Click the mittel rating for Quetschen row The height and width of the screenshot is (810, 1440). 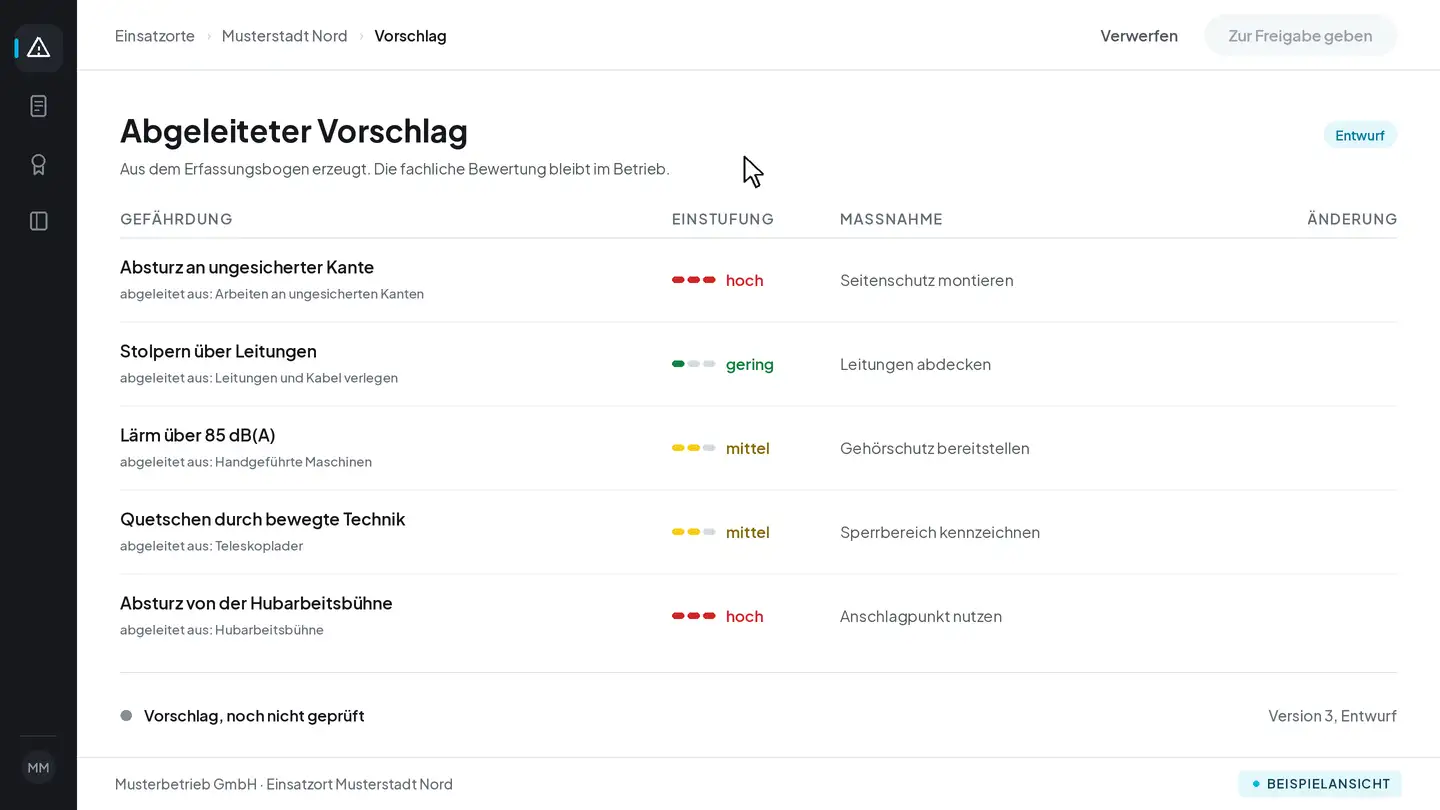(x=721, y=532)
